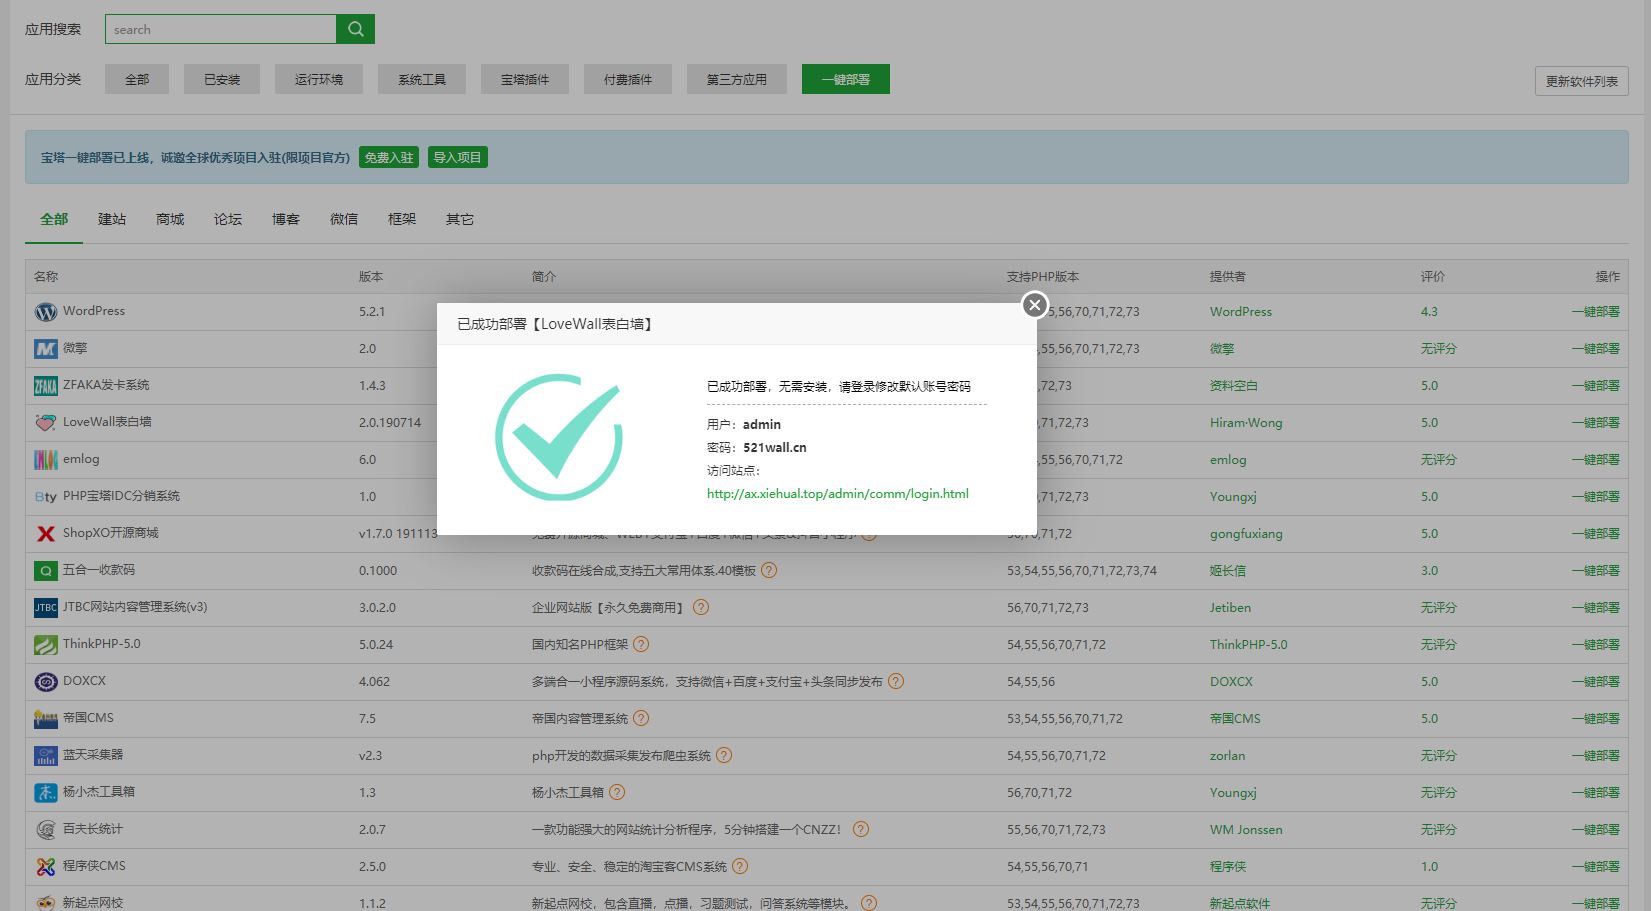Viewport: 1651px width, 911px height.
Task: Deploy 帝国CMS with 一键部署 link
Action: pos(1595,719)
